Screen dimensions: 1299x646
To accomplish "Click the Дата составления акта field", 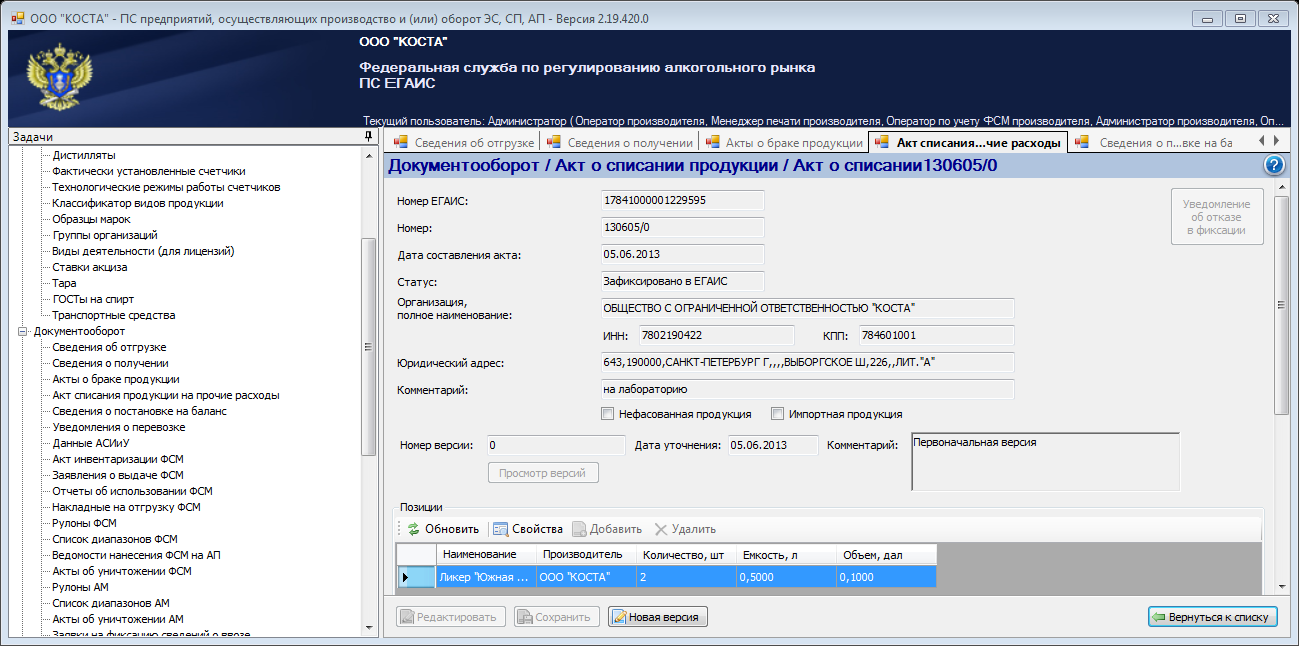I will click(682, 254).
